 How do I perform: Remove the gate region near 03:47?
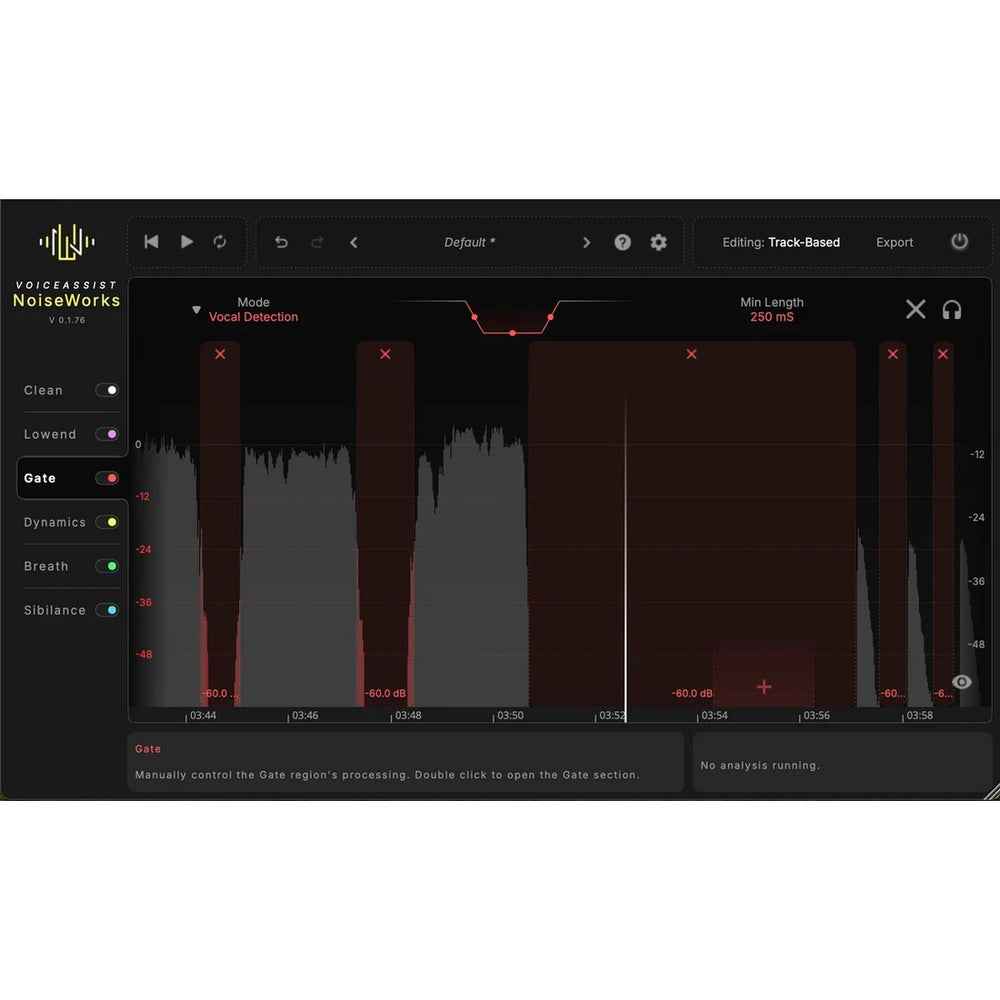(385, 354)
